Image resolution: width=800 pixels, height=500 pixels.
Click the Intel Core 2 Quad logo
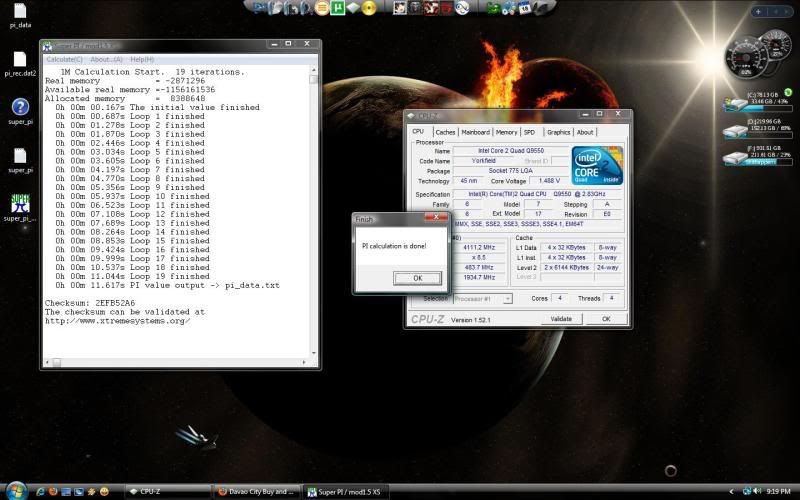pyautogui.click(x=597, y=165)
